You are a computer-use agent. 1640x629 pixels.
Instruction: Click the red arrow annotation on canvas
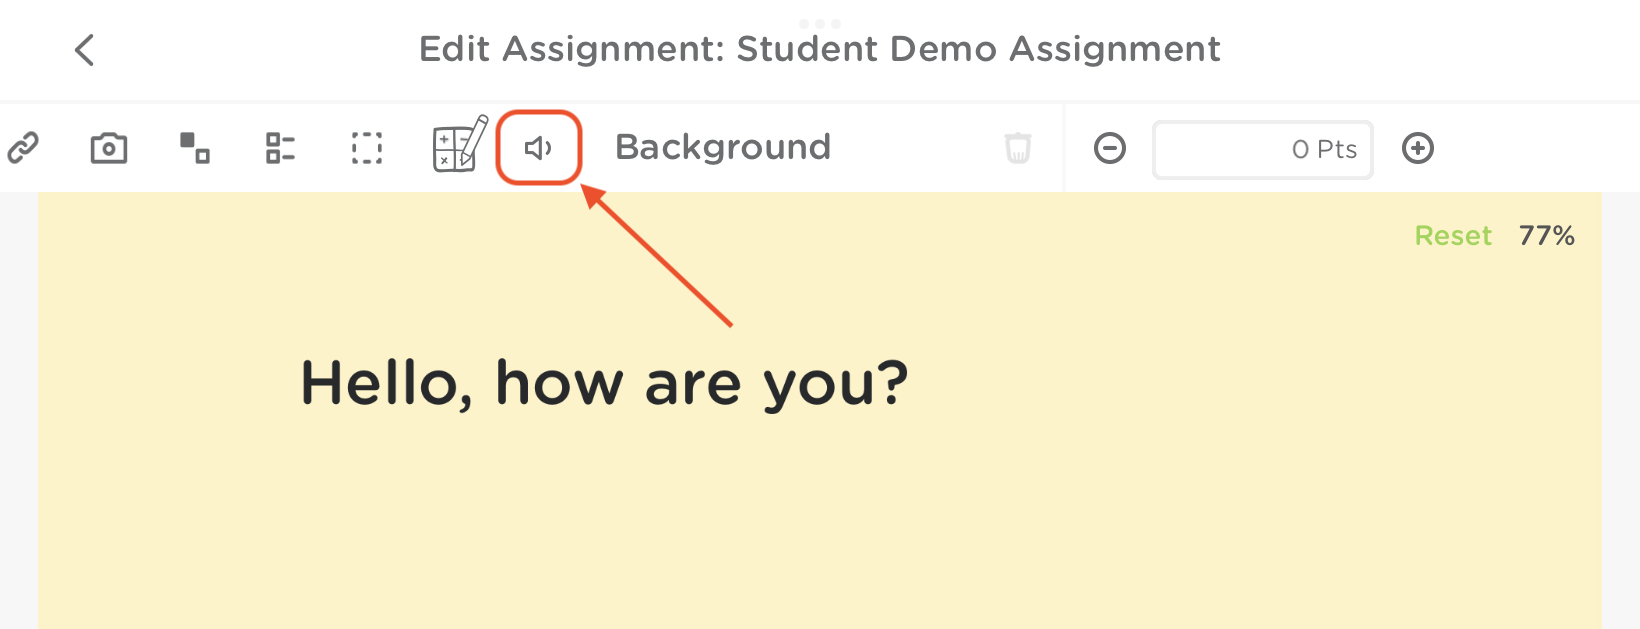pos(660,258)
